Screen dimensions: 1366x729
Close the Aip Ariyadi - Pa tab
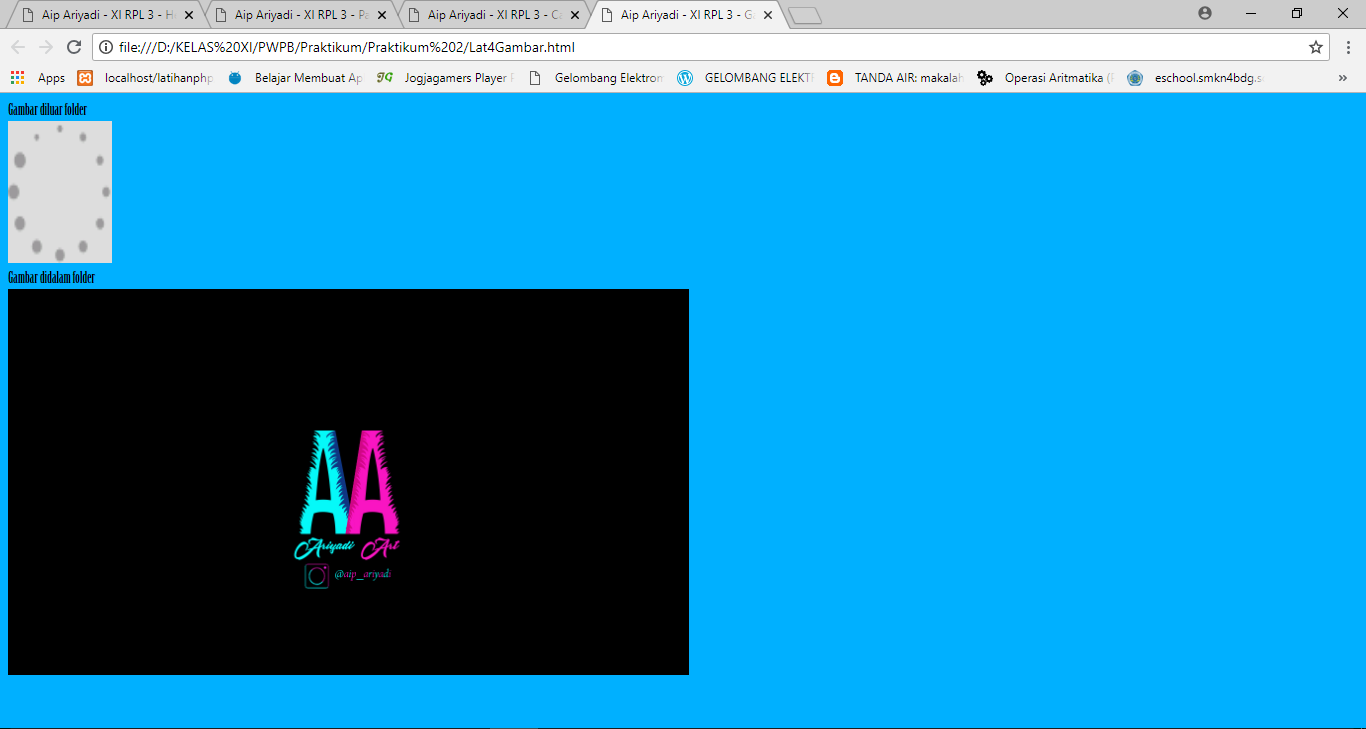coord(382,15)
